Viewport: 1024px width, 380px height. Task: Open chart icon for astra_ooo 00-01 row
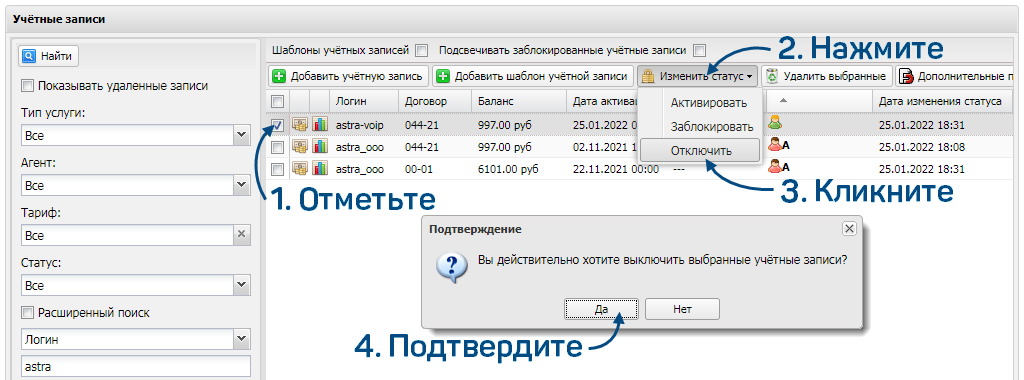tap(320, 168)
